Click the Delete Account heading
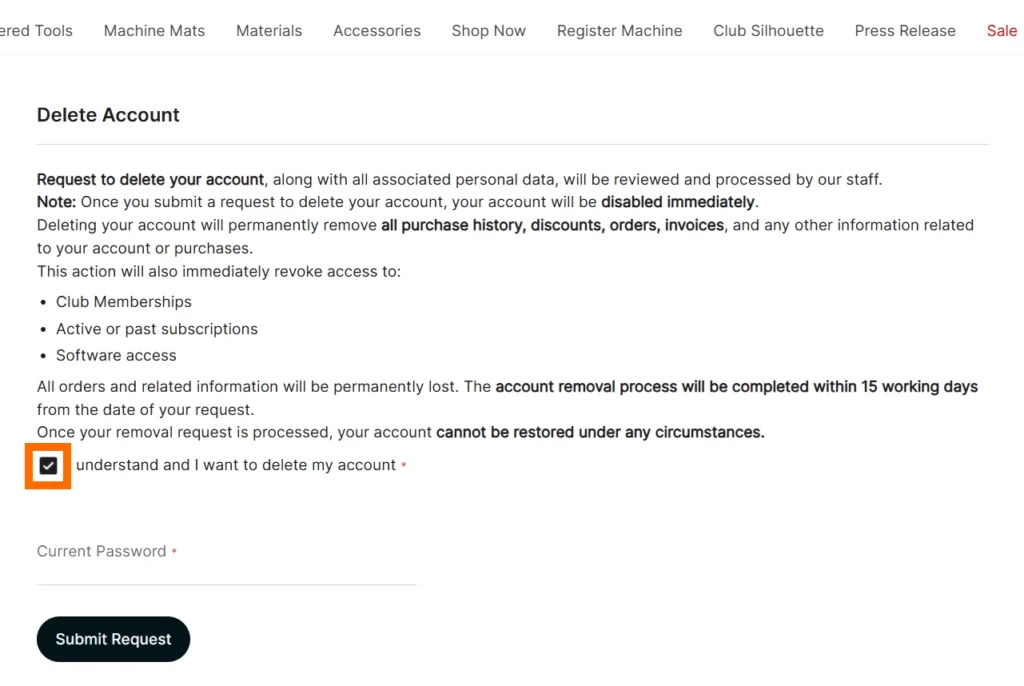 click(x=108, y=115)
